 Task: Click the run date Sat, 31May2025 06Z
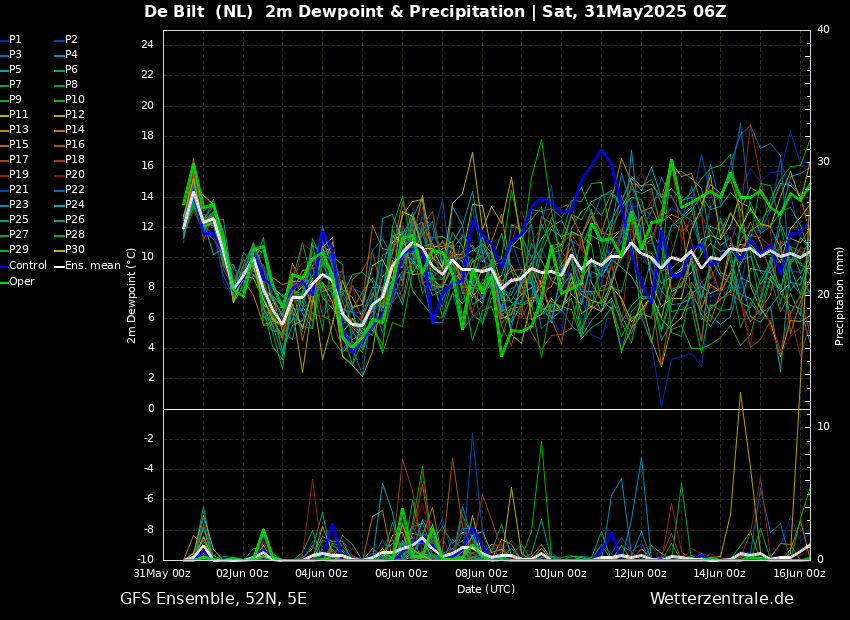(x=634, y=11)
